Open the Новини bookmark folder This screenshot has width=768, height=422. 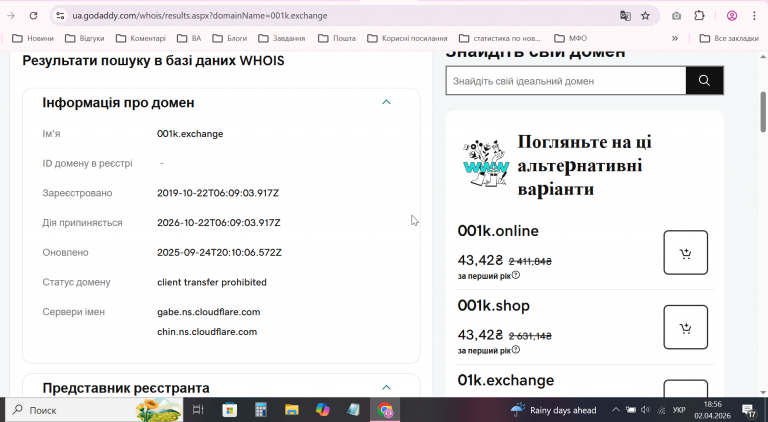pos(33,38)
